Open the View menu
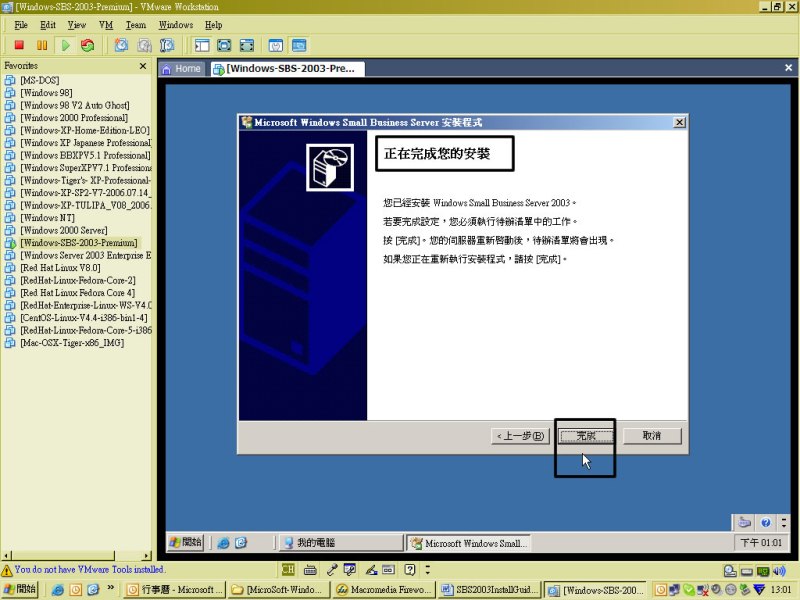The width and height of the screenshot is (800, 600). tap(77, 25)
